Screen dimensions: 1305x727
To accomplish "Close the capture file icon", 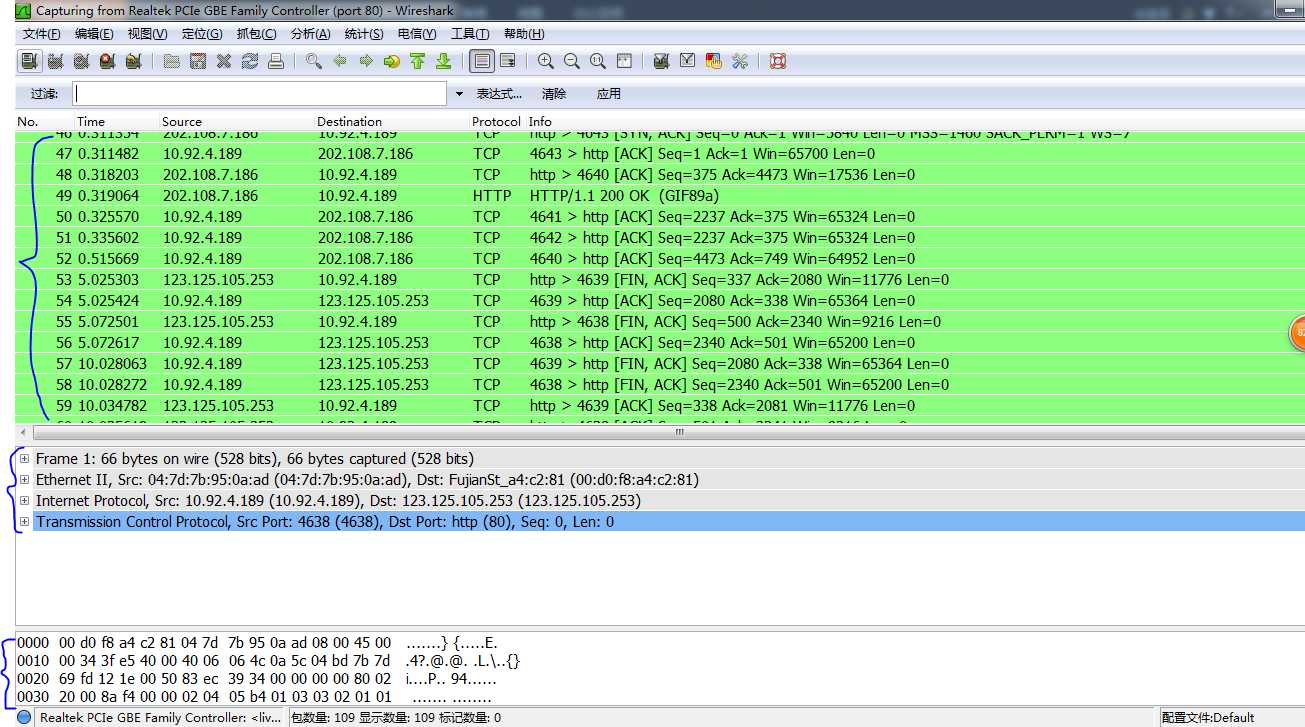I will tap(224, 61).
